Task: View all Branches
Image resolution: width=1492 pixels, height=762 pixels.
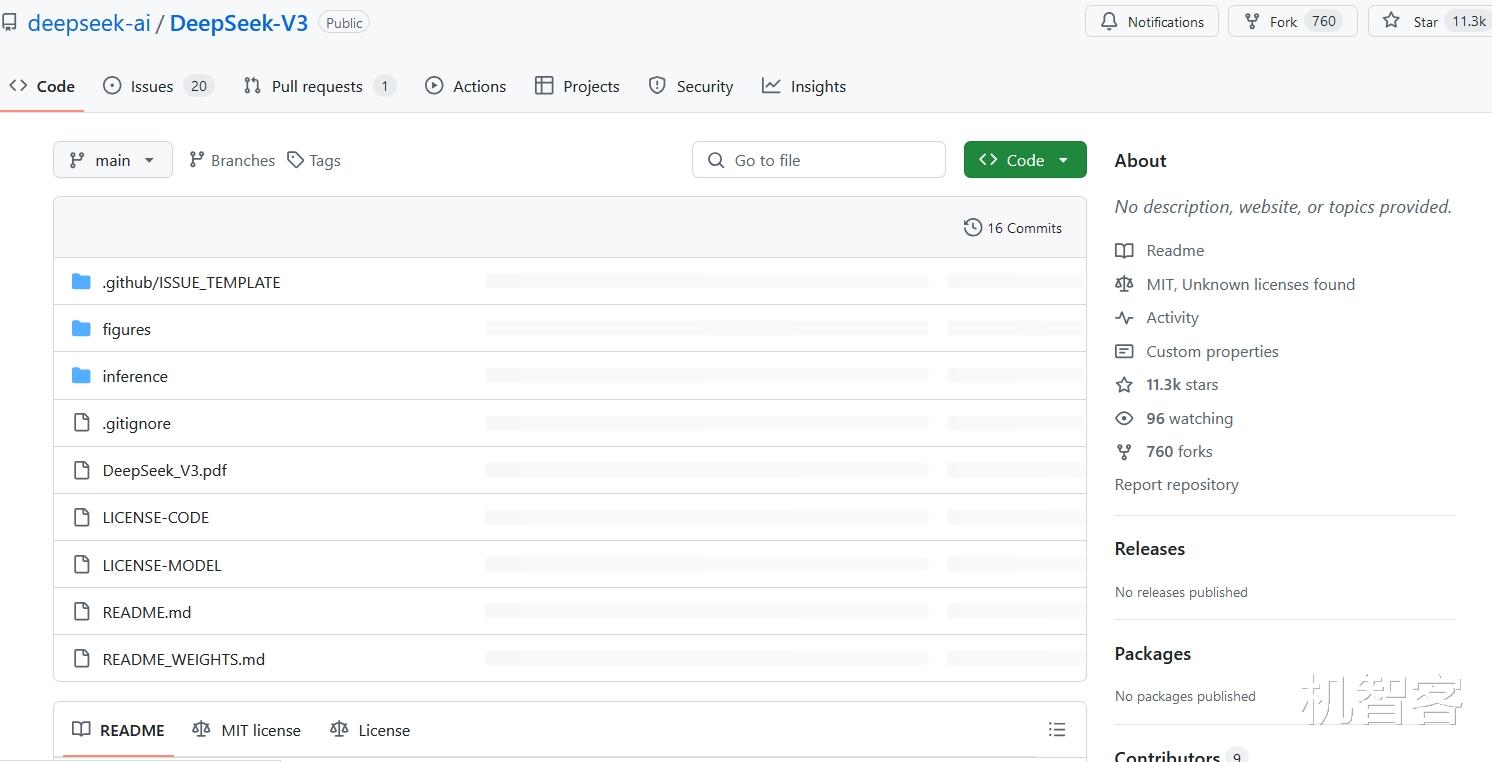Action: [232, 160]
